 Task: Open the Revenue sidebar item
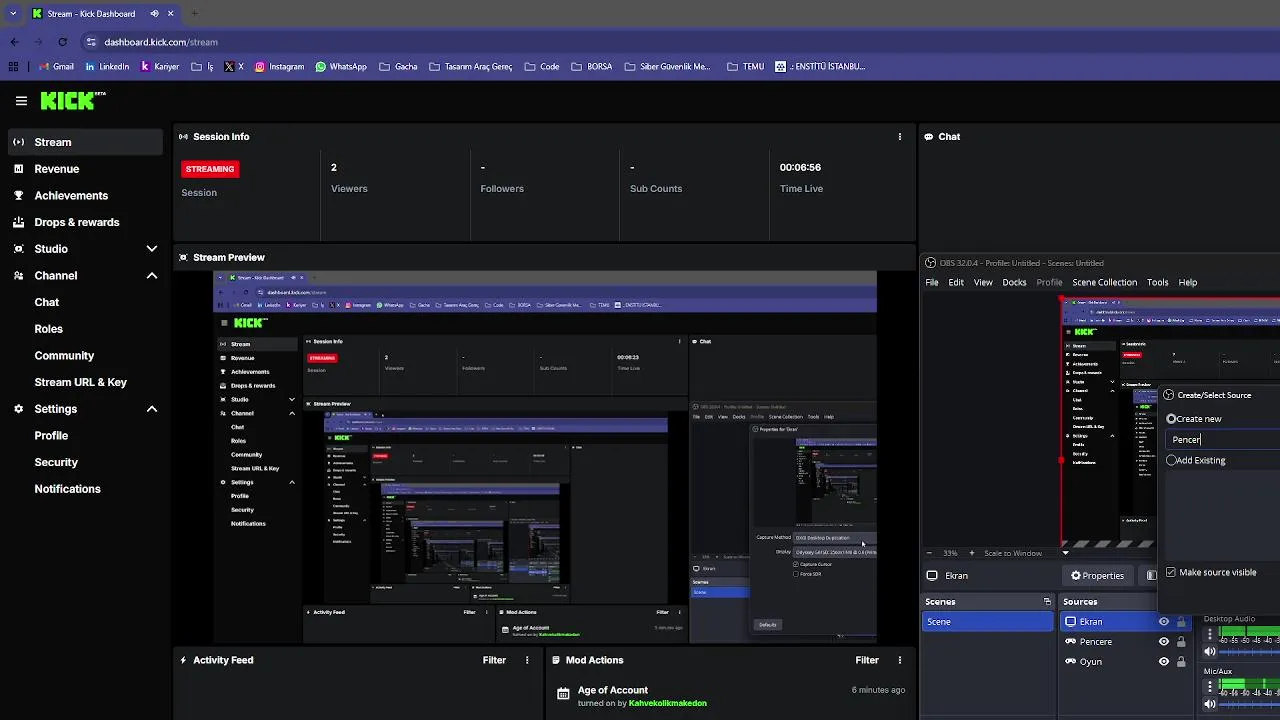[x=85, y=169]
